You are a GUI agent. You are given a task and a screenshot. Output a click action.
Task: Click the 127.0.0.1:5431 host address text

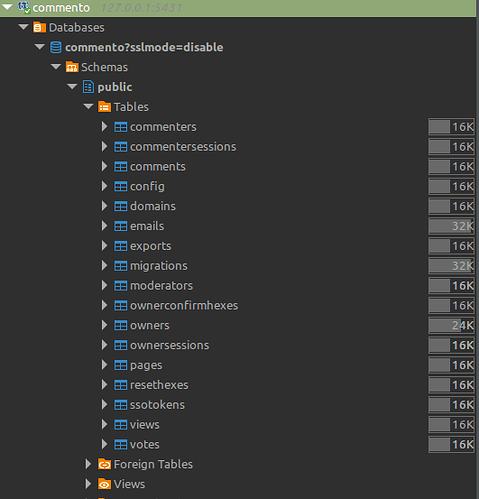pyautogui.click(x=141, y=7)
